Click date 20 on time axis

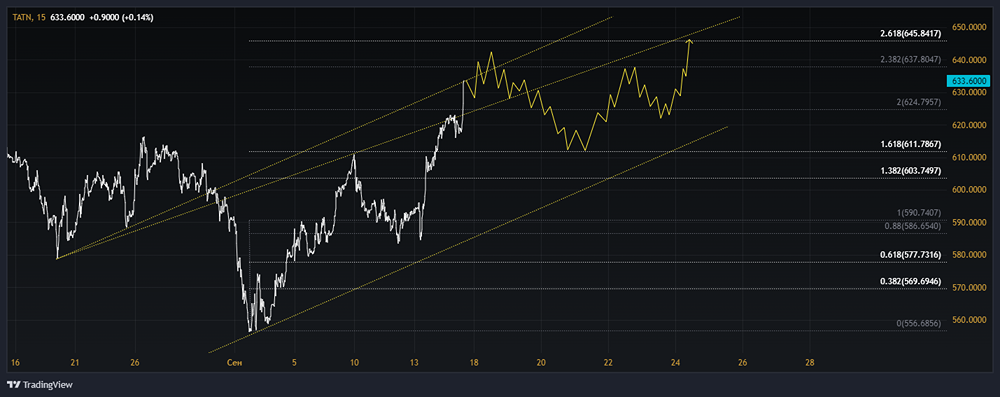[x=541, y=363]
